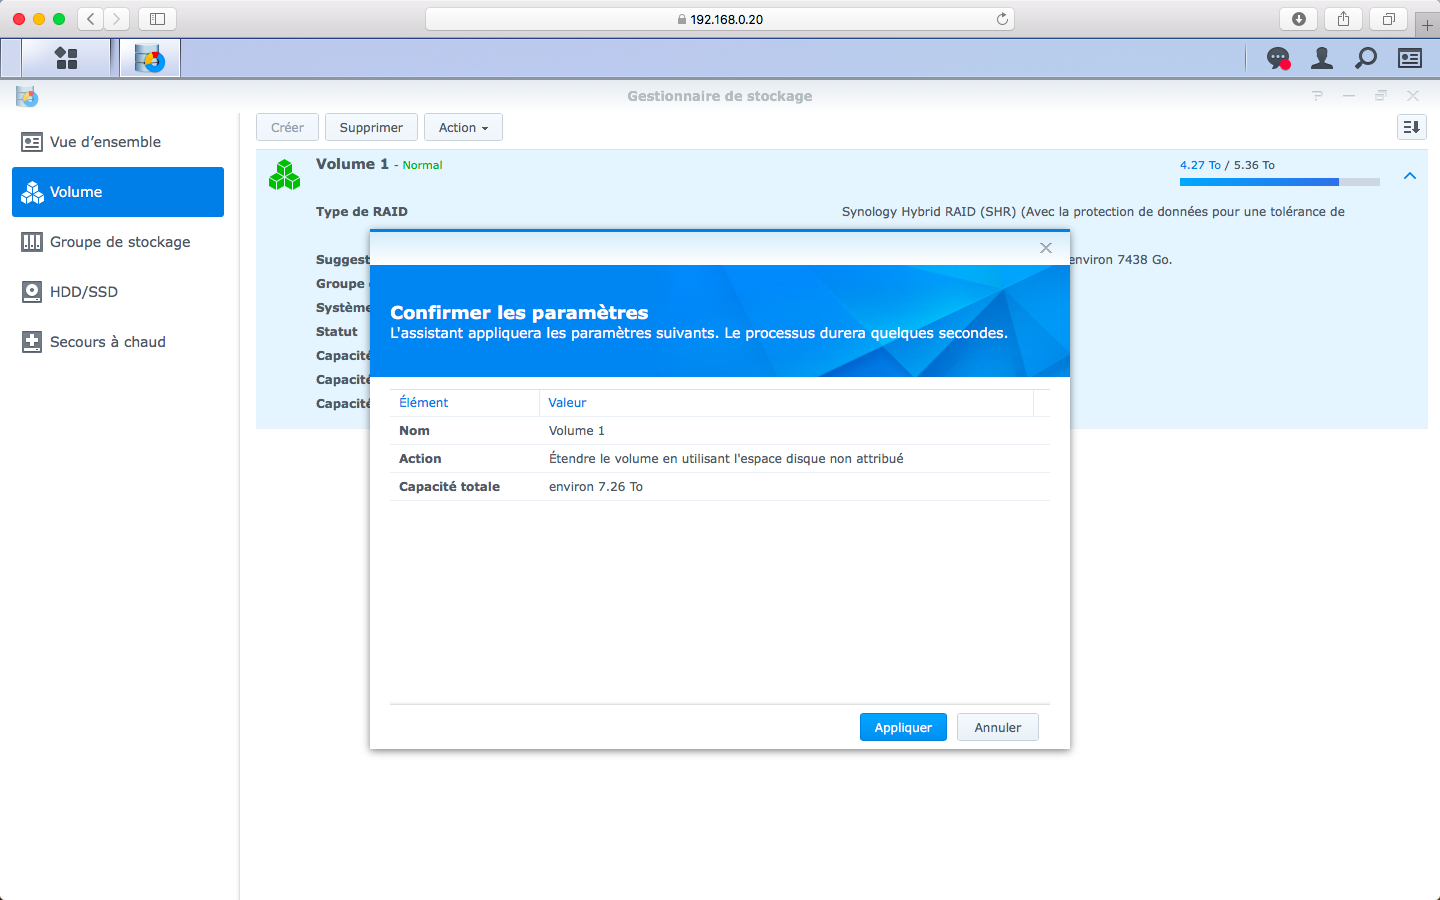
Task: Click the Supprimer button
Action: coord(371,127)
